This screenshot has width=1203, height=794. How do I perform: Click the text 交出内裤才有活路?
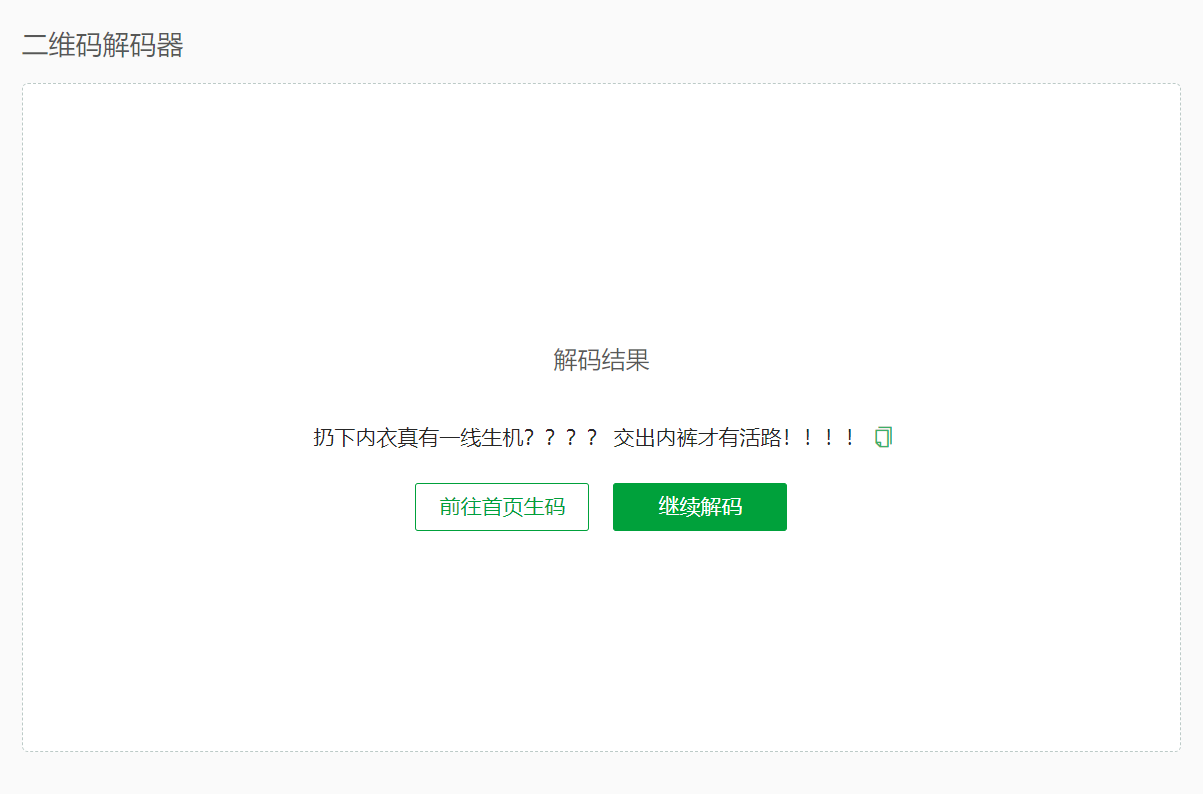(x=697, y=437)
